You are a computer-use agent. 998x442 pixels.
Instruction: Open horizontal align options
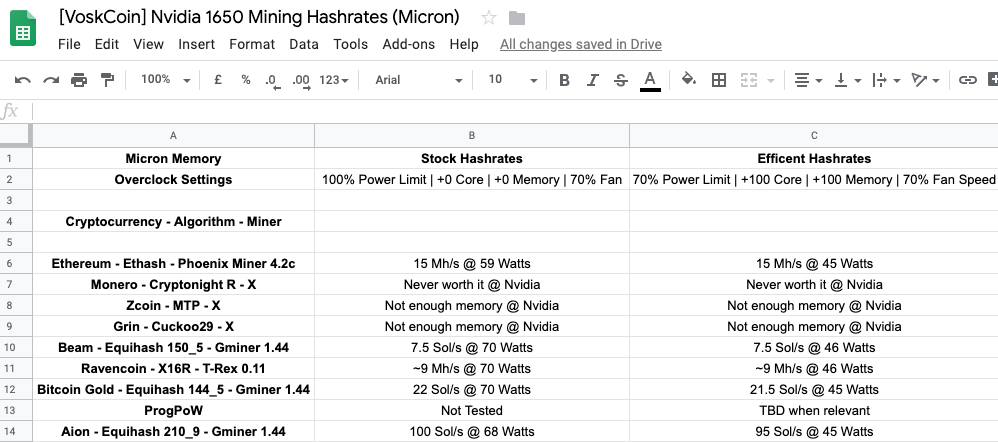click(808, 80)
